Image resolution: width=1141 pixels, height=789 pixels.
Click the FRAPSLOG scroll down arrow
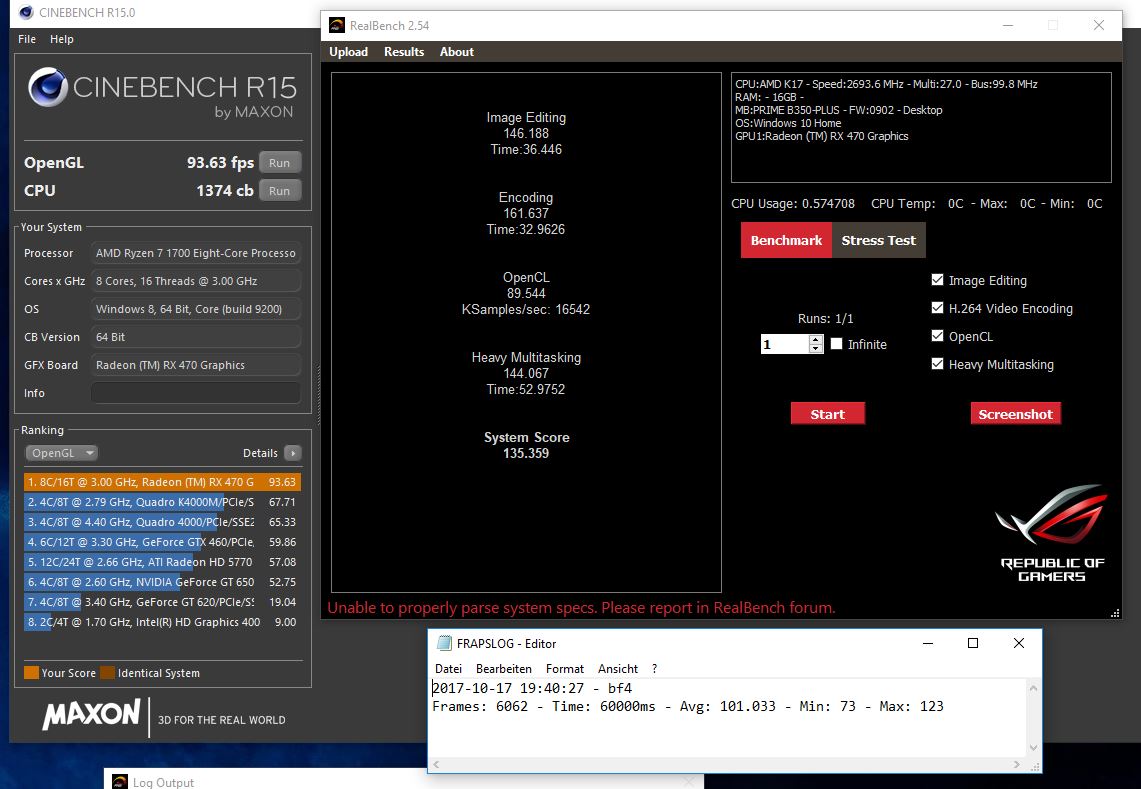point(1033,748)
